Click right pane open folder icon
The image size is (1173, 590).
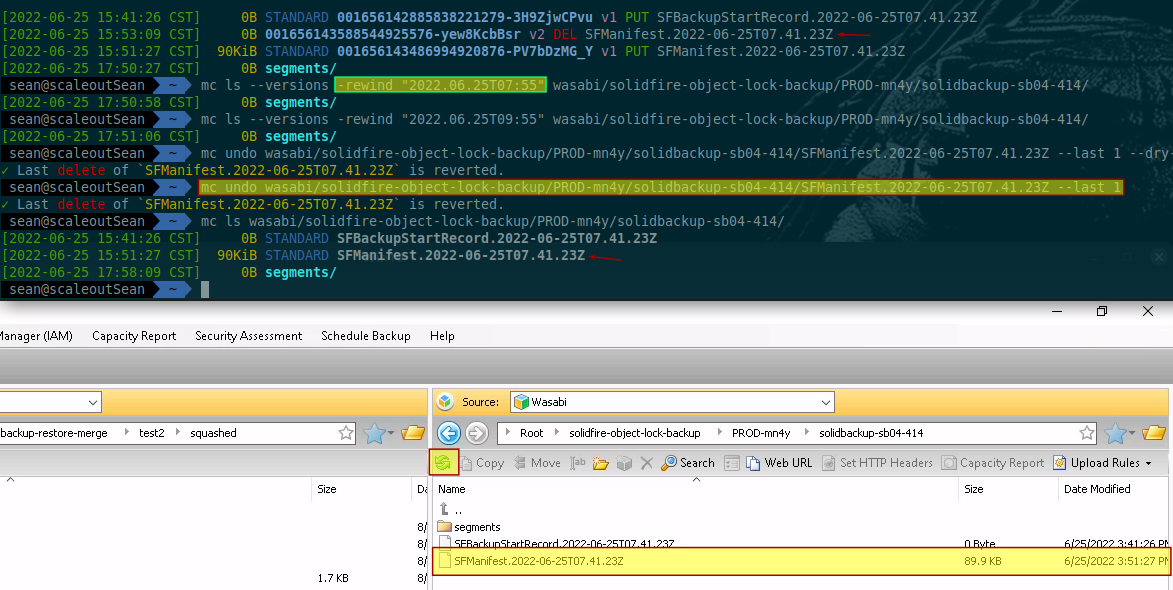coord(1154,433)
